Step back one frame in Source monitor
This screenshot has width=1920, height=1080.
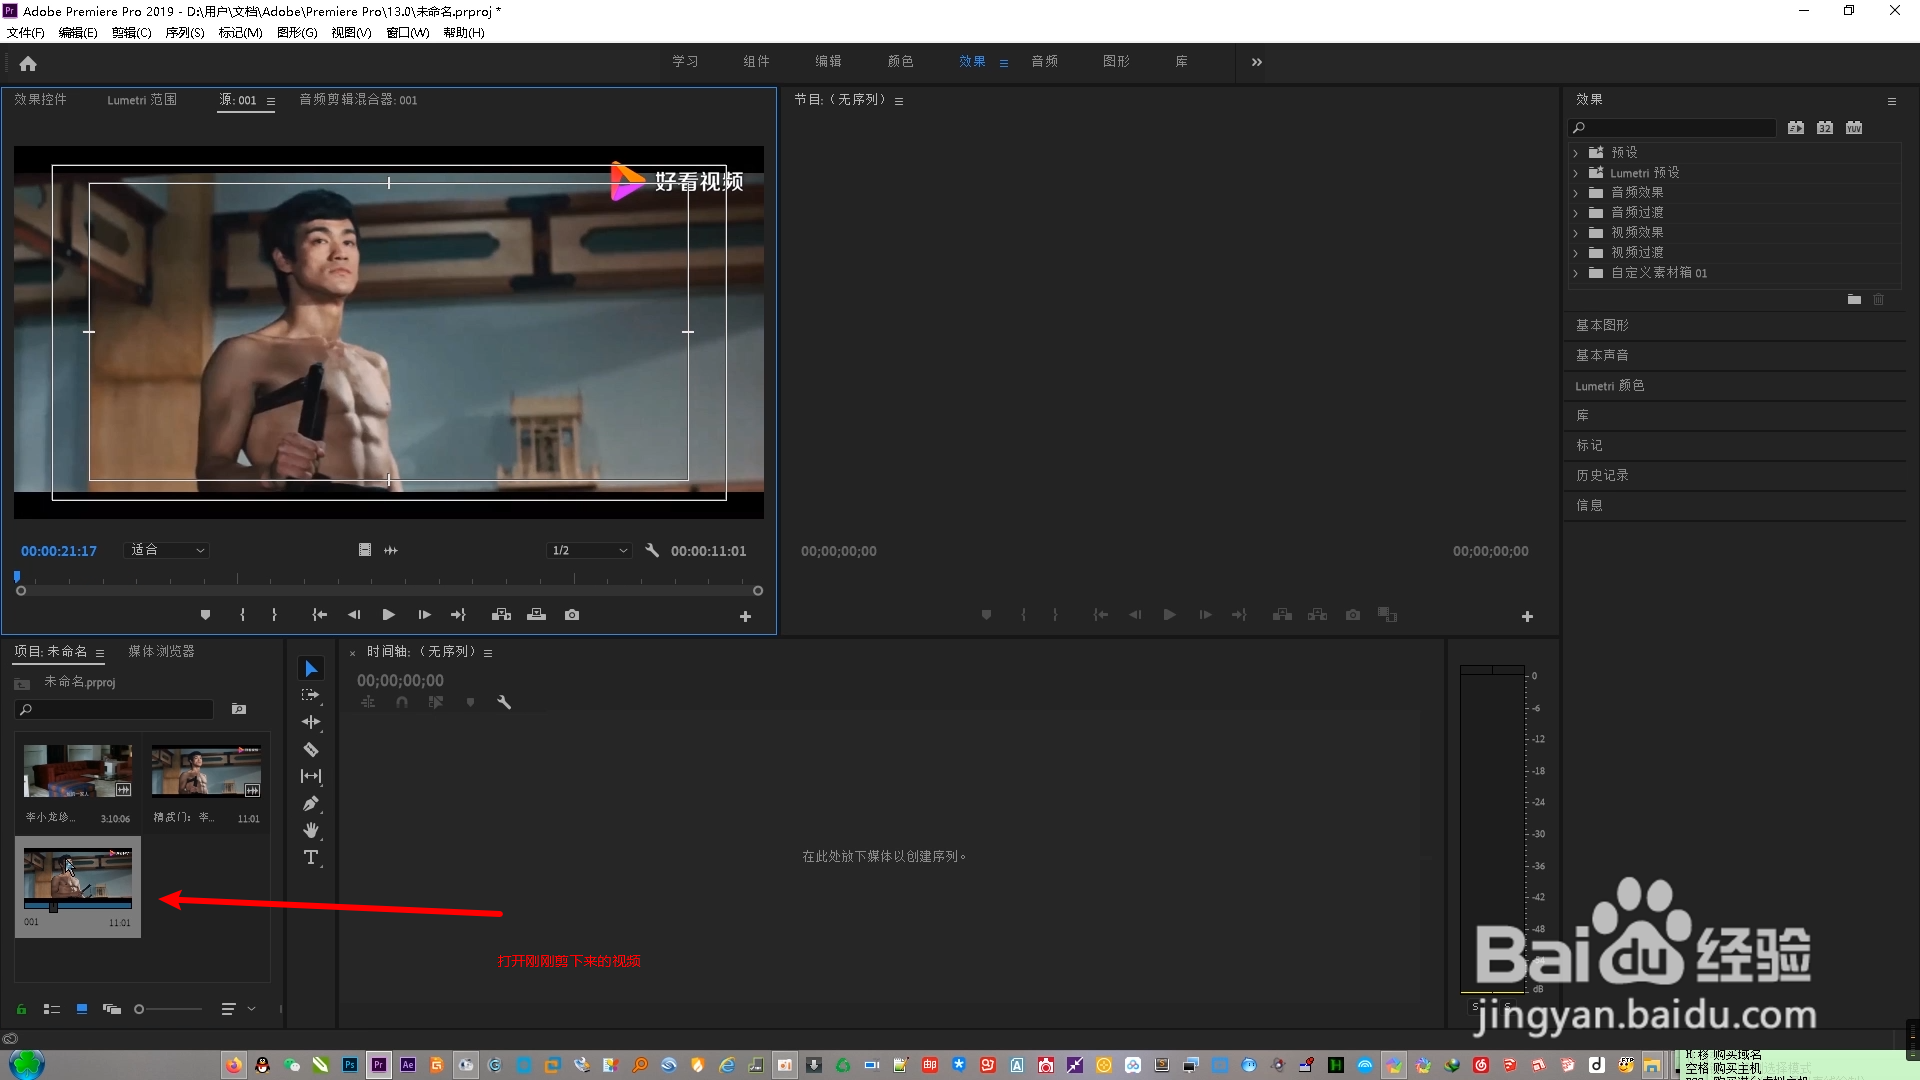pyautogui.click(x=354, y=615)
